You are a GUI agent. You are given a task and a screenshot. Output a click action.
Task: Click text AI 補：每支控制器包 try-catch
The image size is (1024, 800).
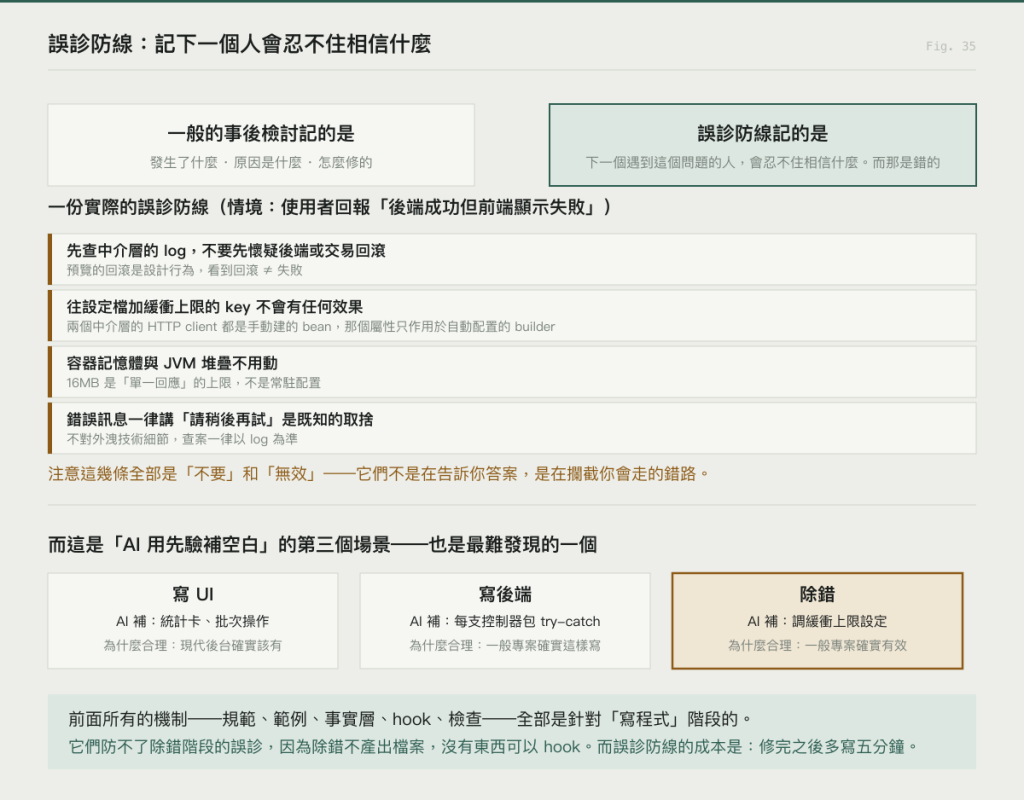tap(505, 621)
